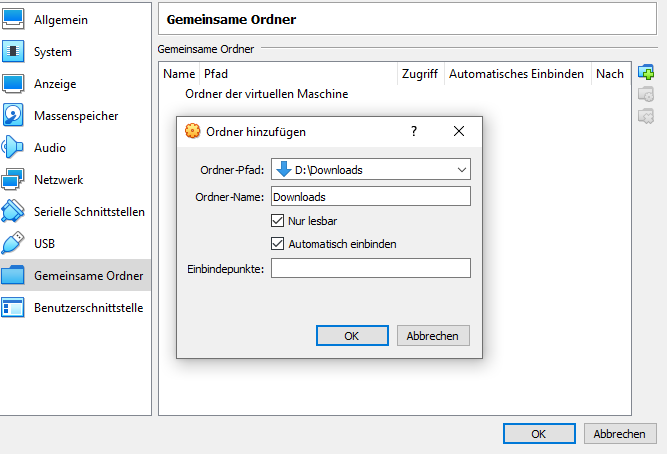Click the Ordner-Name text field

[x=370, y=197]
